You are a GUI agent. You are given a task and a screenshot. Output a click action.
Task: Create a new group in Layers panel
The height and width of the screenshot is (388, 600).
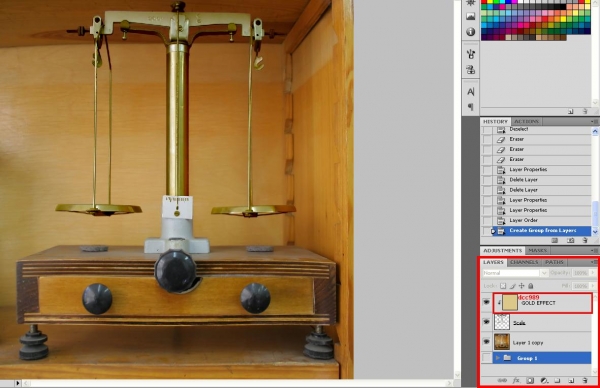557,380
